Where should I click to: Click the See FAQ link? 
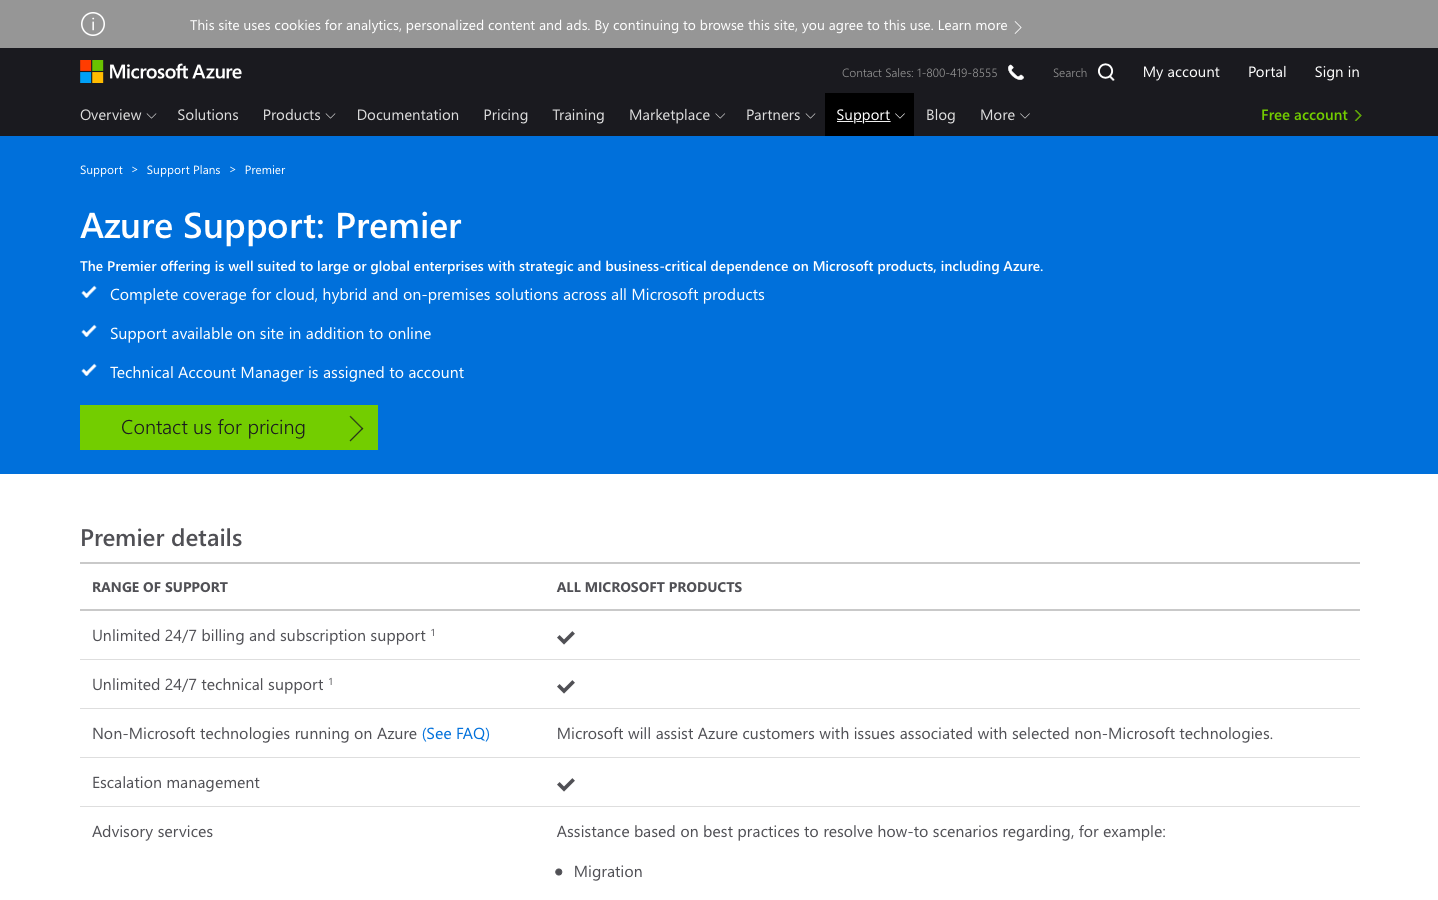[456, 734]
